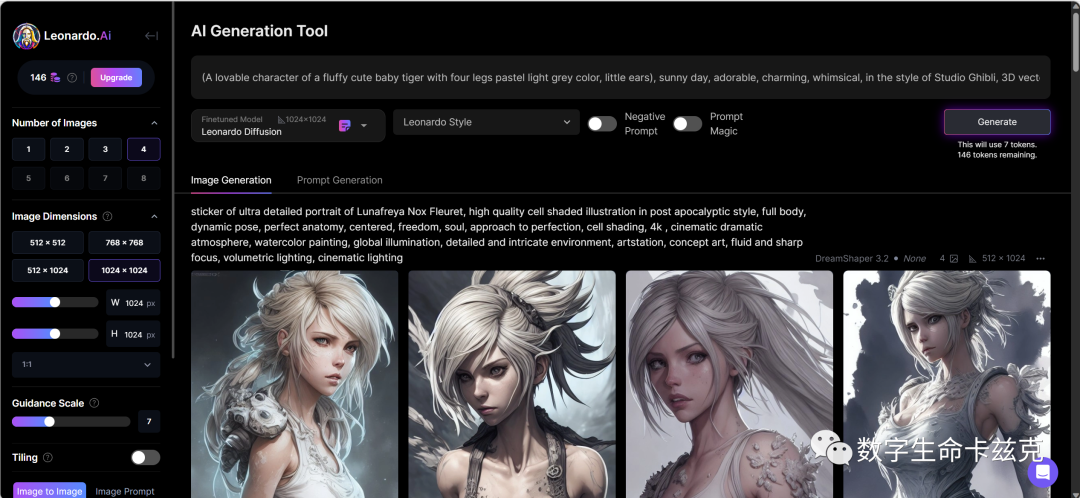Select 8 images option
The height and width of the screenshot is (498, 1080).
[x=144, y=178]
